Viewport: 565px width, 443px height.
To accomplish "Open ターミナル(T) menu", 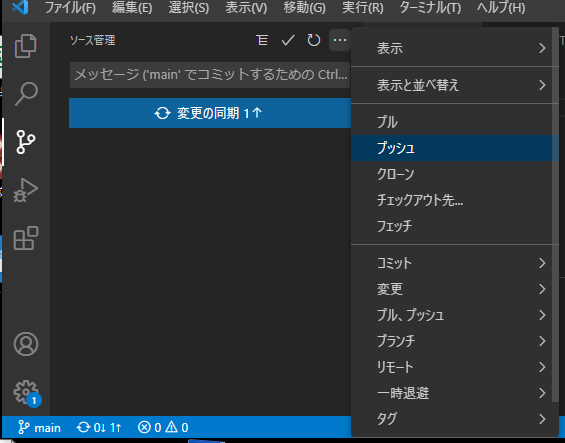I will pyautogui.click(x=430, y=8).
